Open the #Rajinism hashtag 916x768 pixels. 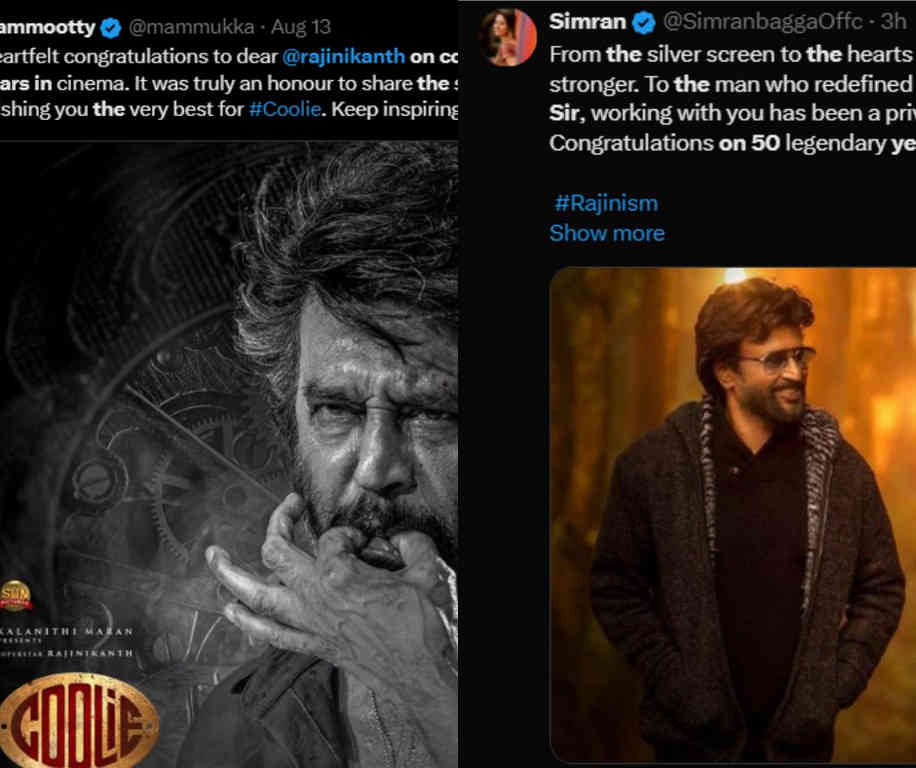point(606,203)
